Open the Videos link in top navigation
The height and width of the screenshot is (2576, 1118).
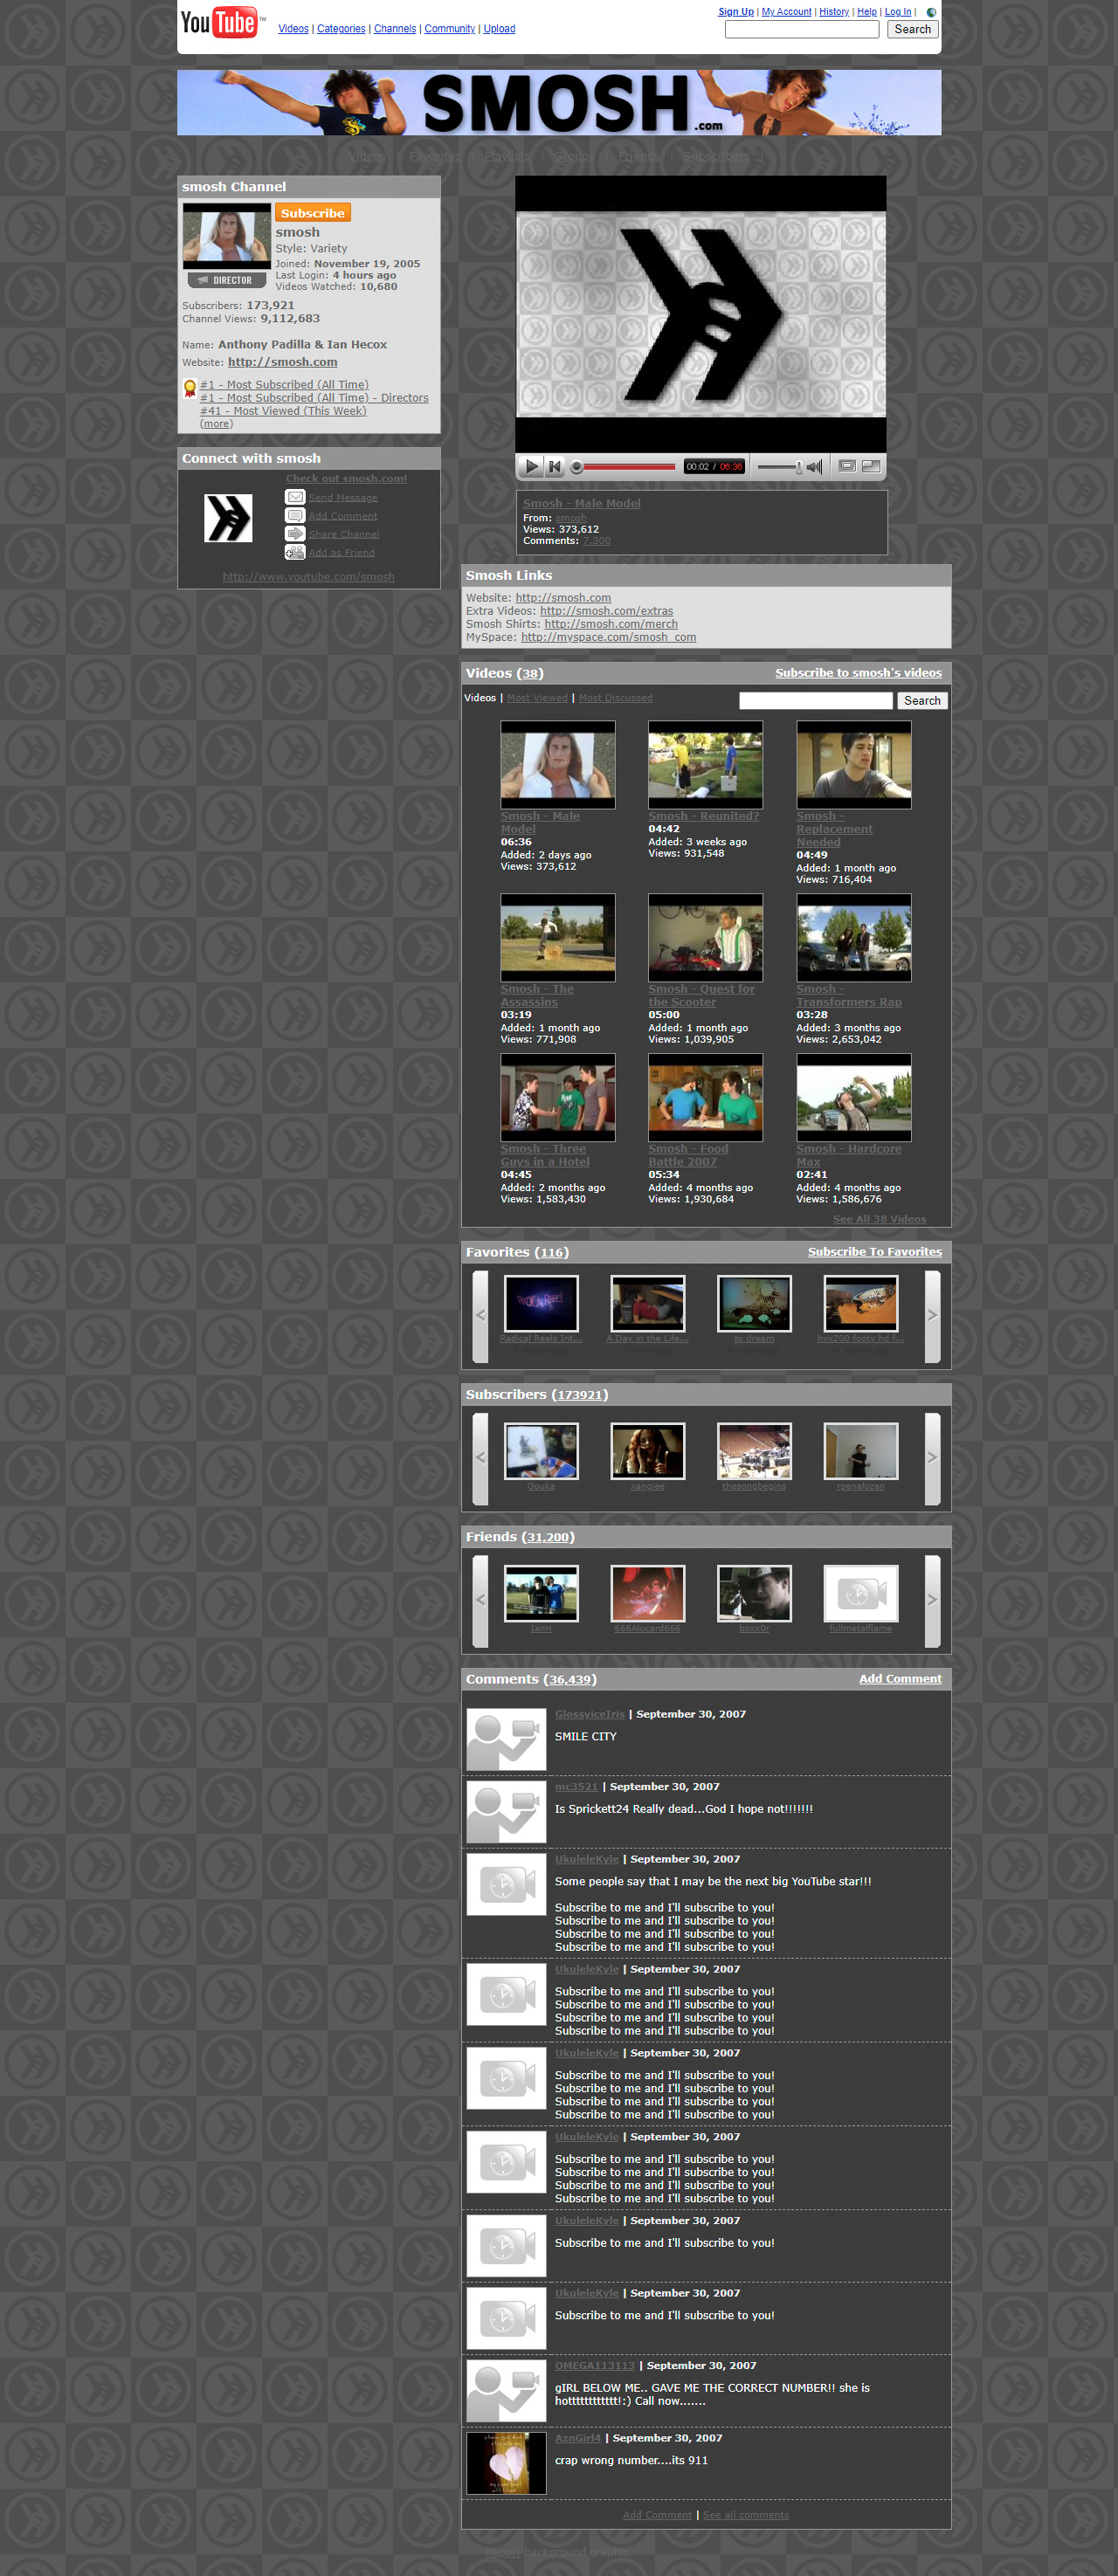[293, 29]
